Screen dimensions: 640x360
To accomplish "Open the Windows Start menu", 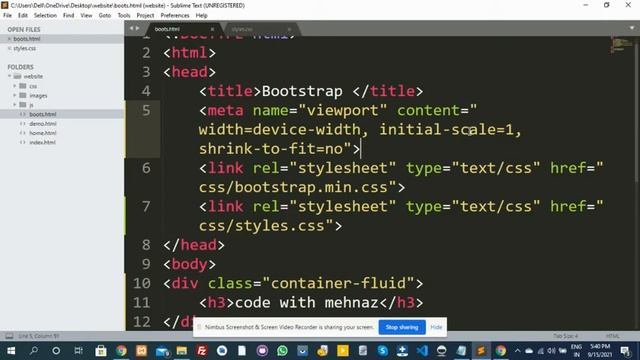I will 11,351.
